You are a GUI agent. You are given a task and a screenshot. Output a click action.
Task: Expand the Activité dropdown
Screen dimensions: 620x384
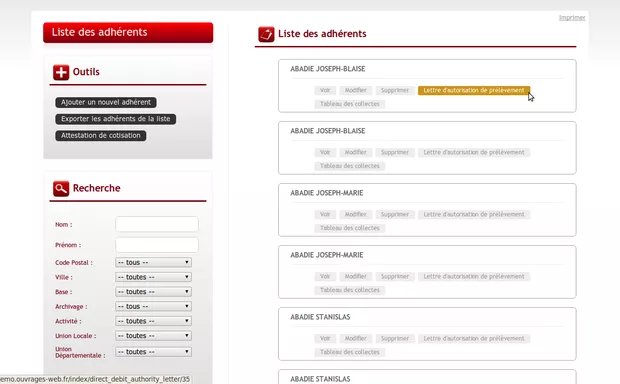[153, 321]
